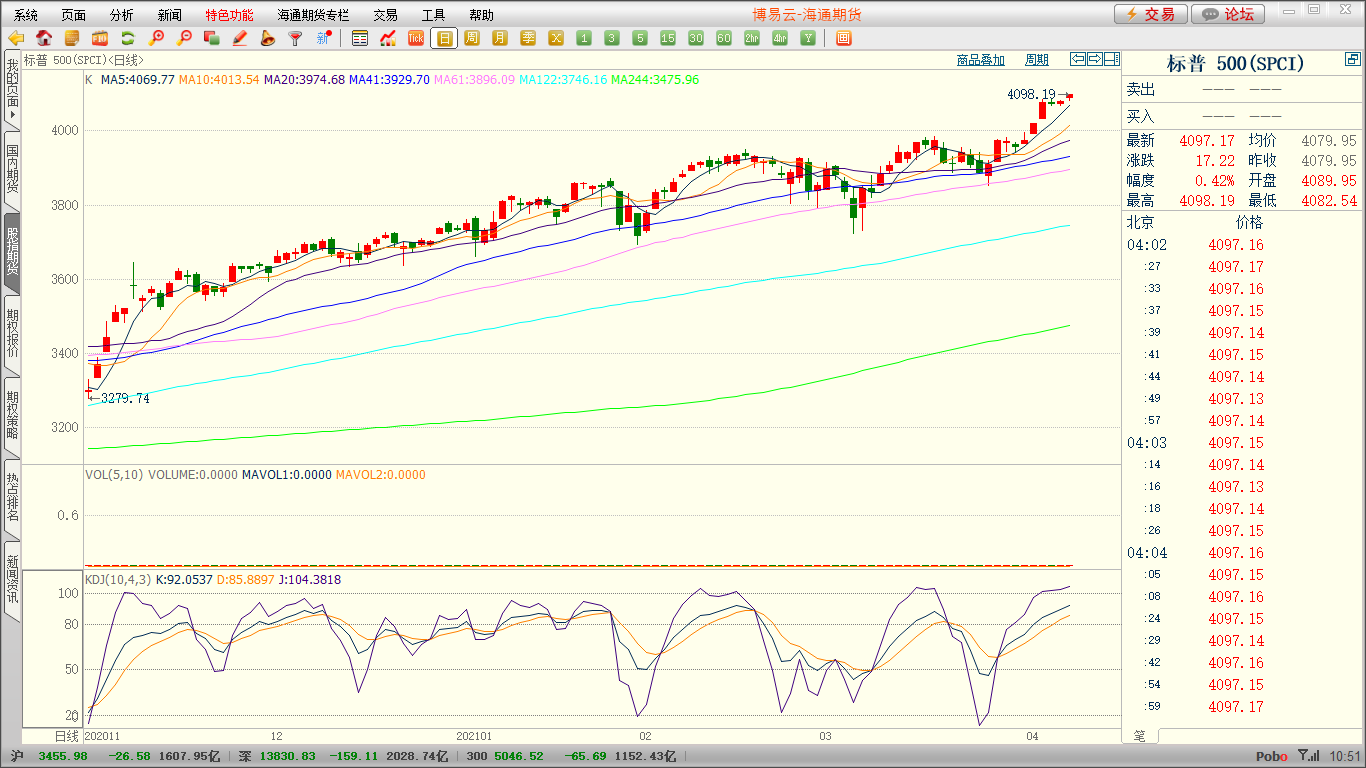Image resolution: width=1366 pixels, height=768 pixels.
Task: Open the notebook icon beside home icon
Action: tap(72, 38)
